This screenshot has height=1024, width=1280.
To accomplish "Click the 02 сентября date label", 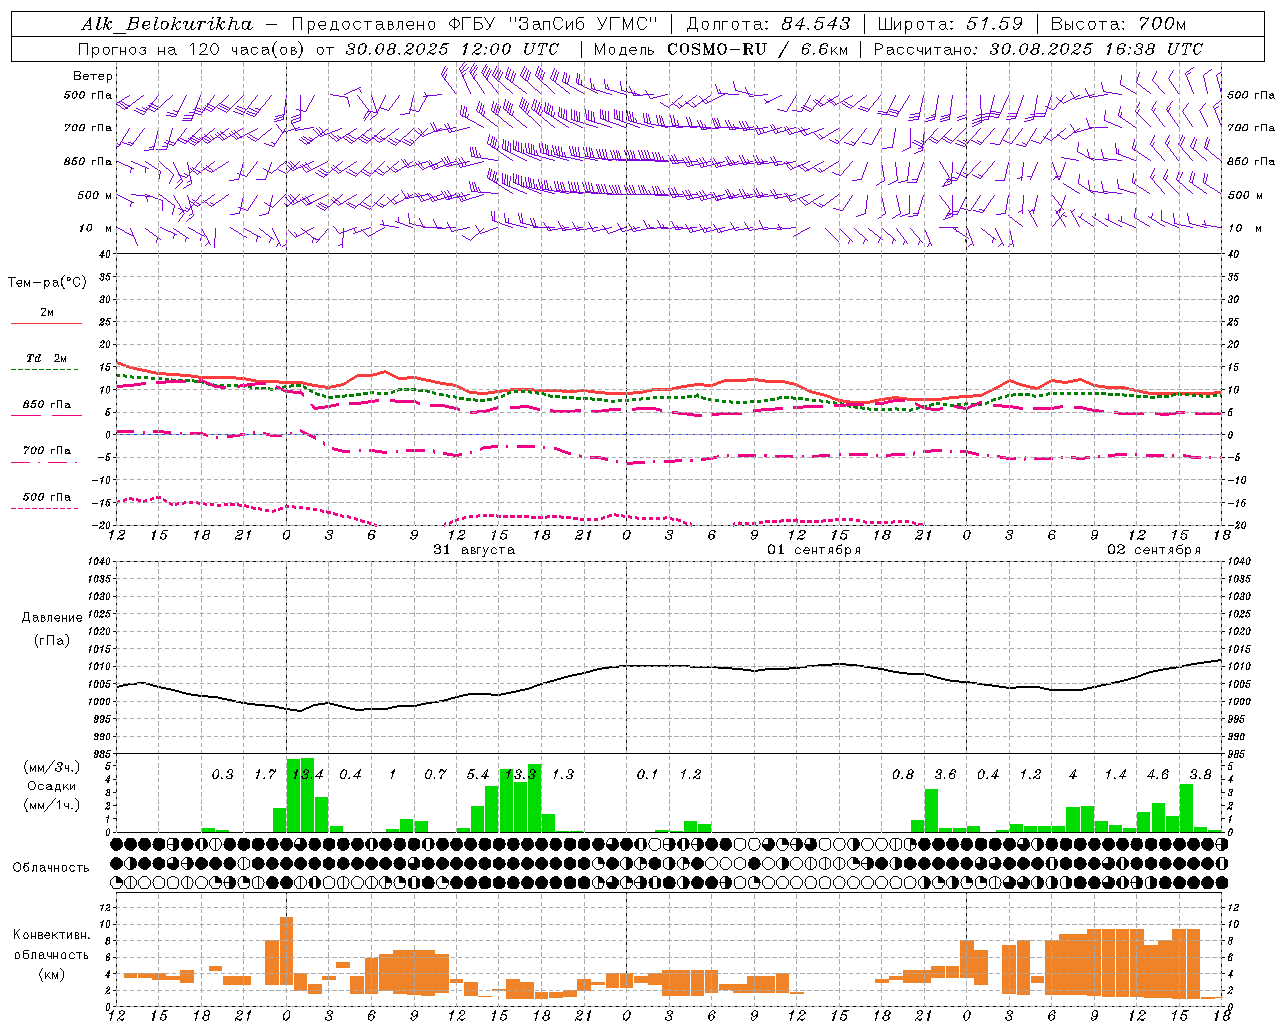I will pos(1154,549).
